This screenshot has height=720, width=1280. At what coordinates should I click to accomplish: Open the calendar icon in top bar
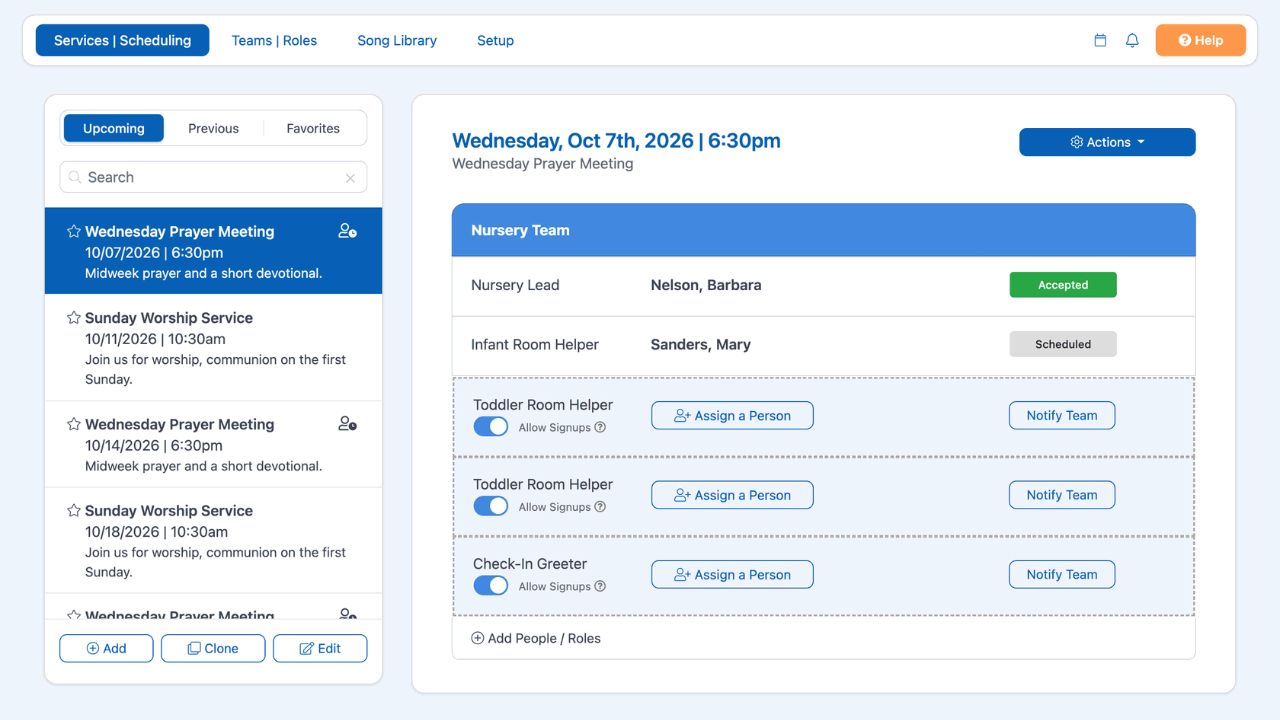tap(1100, 41)
